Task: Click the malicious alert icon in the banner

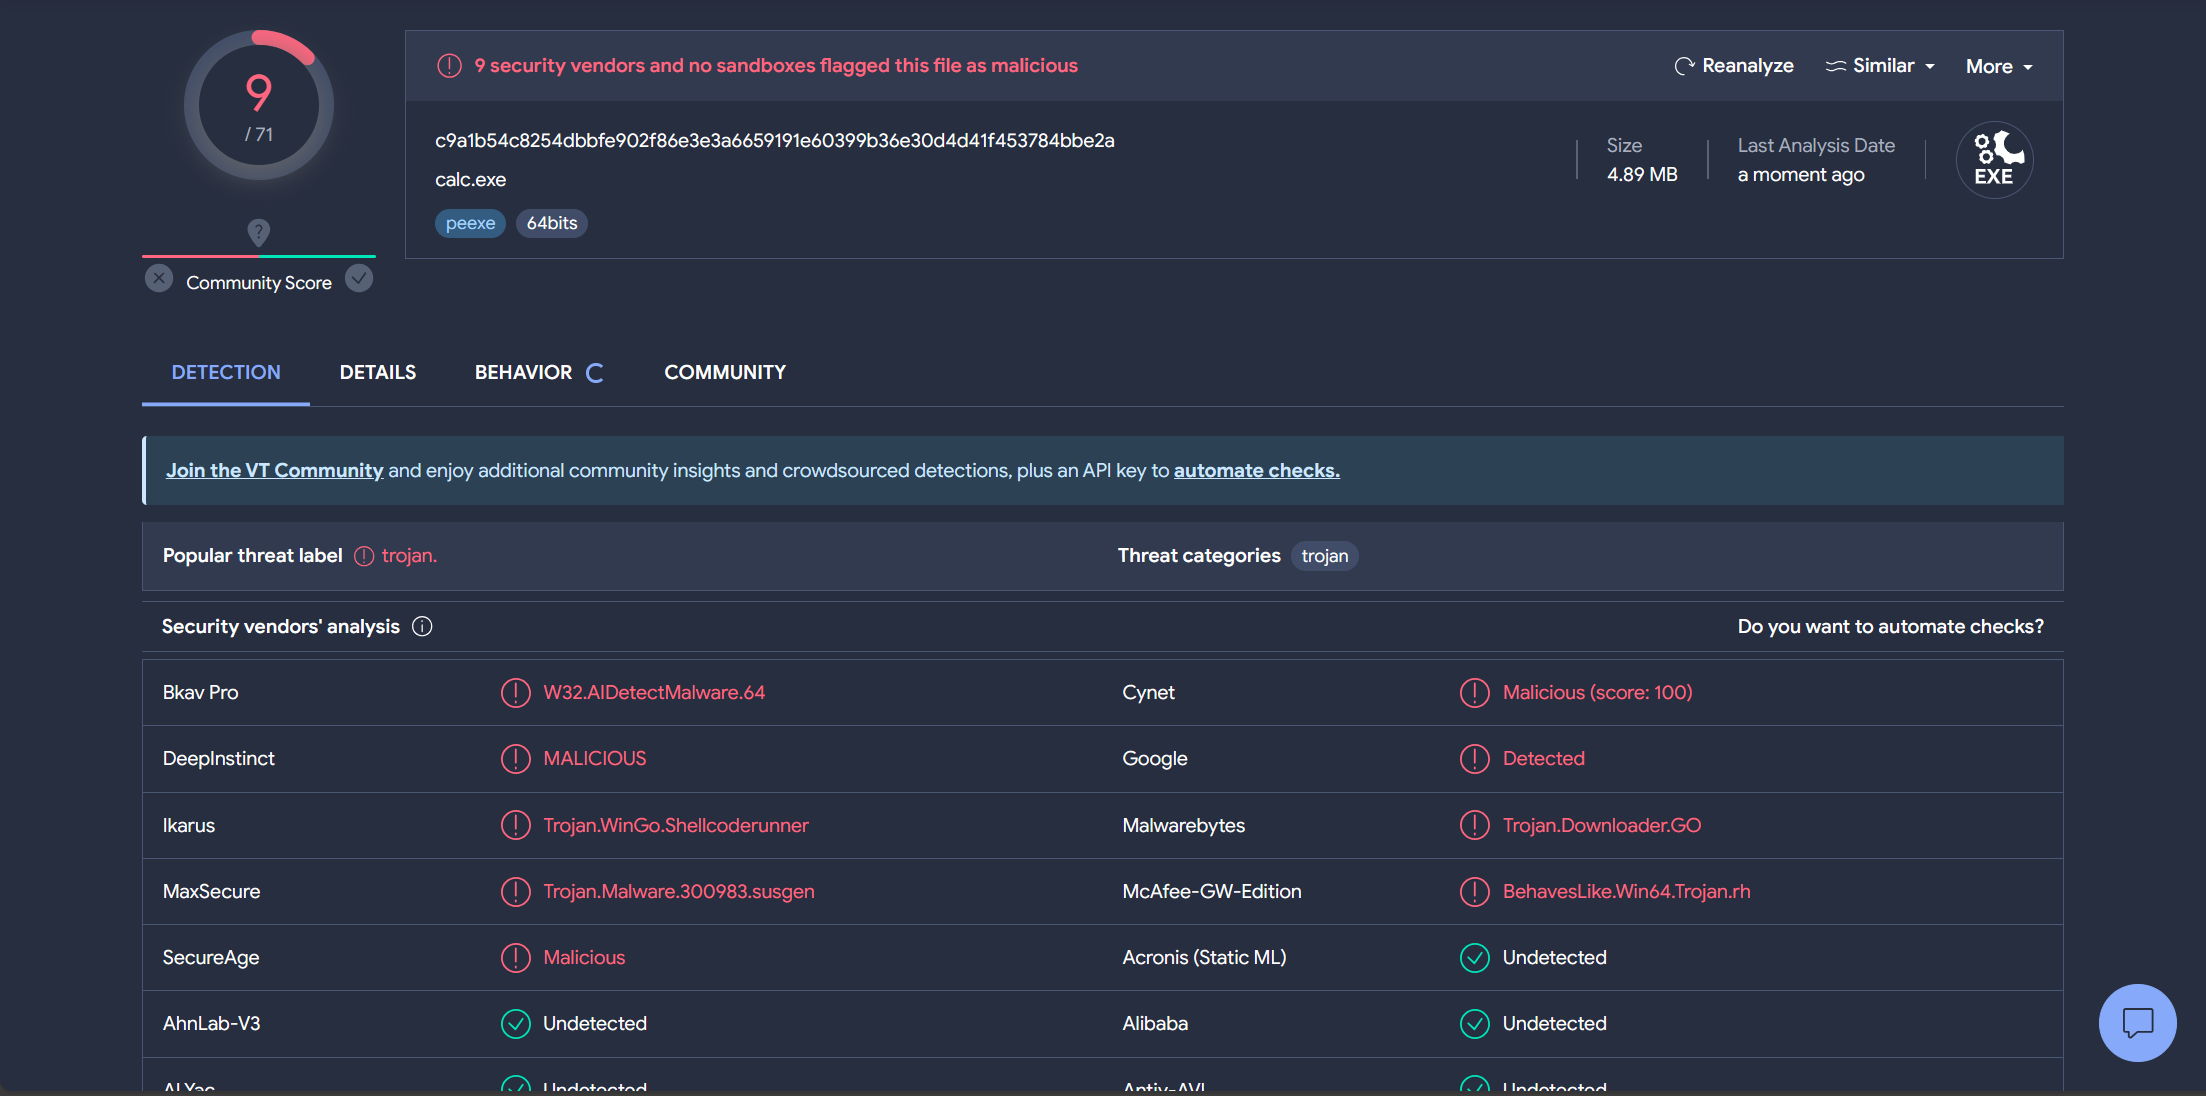Action: (449, 66)
